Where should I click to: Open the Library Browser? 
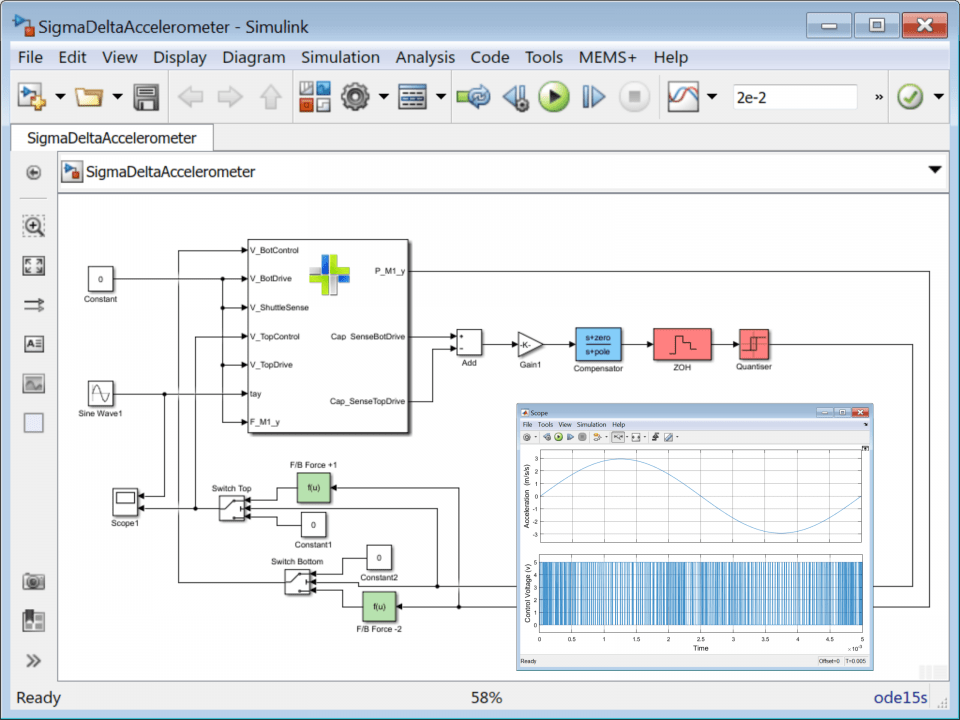click(316, 97)
